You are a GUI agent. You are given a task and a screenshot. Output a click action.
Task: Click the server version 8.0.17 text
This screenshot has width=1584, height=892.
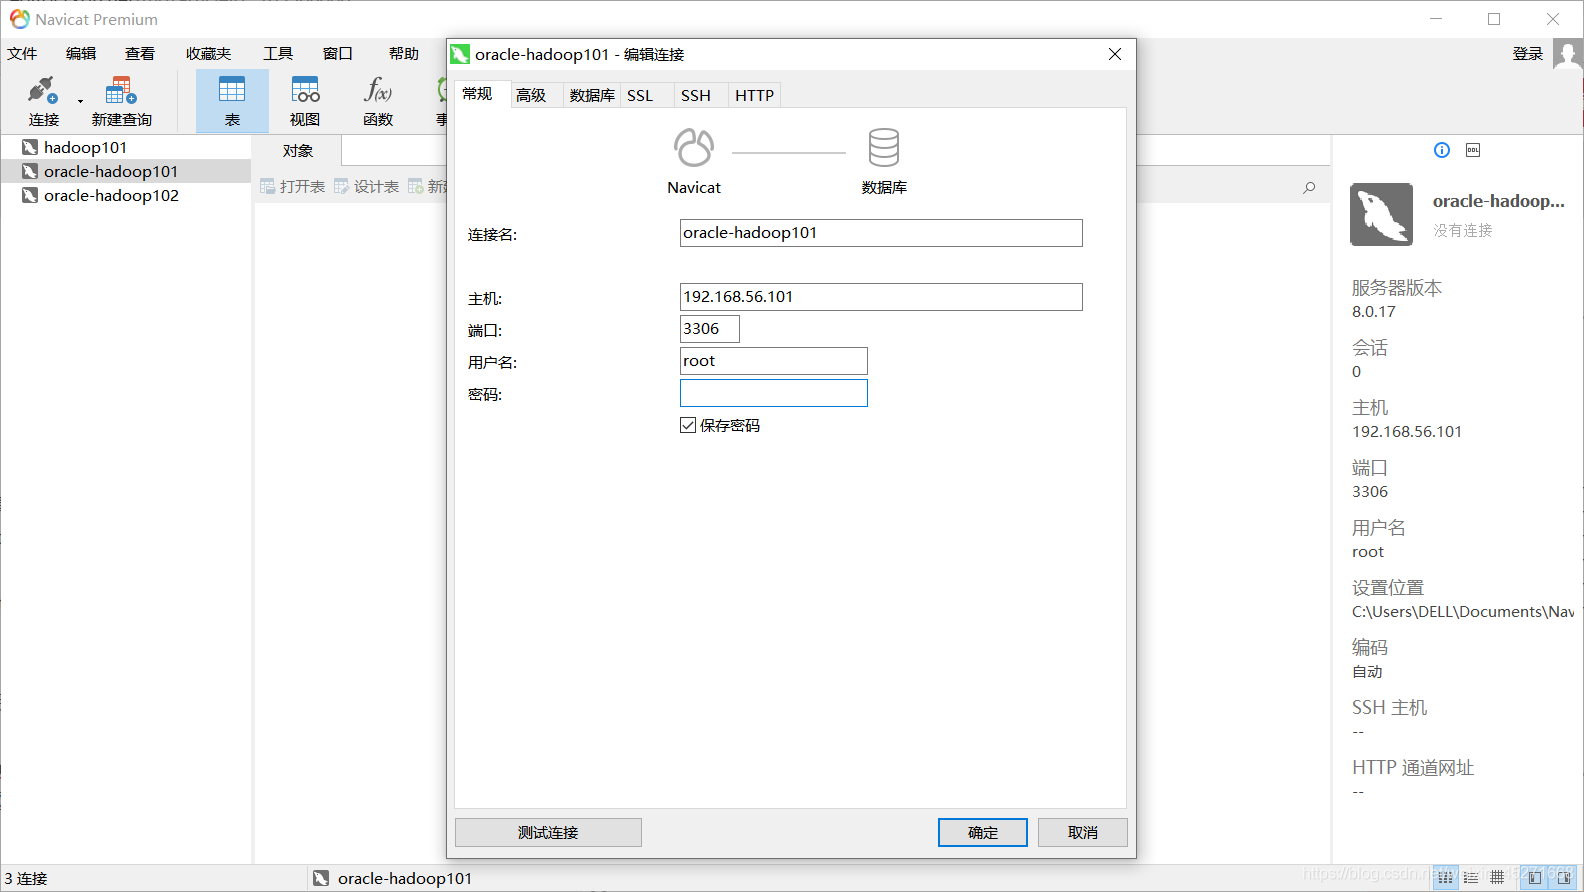tap(1374, 311)
